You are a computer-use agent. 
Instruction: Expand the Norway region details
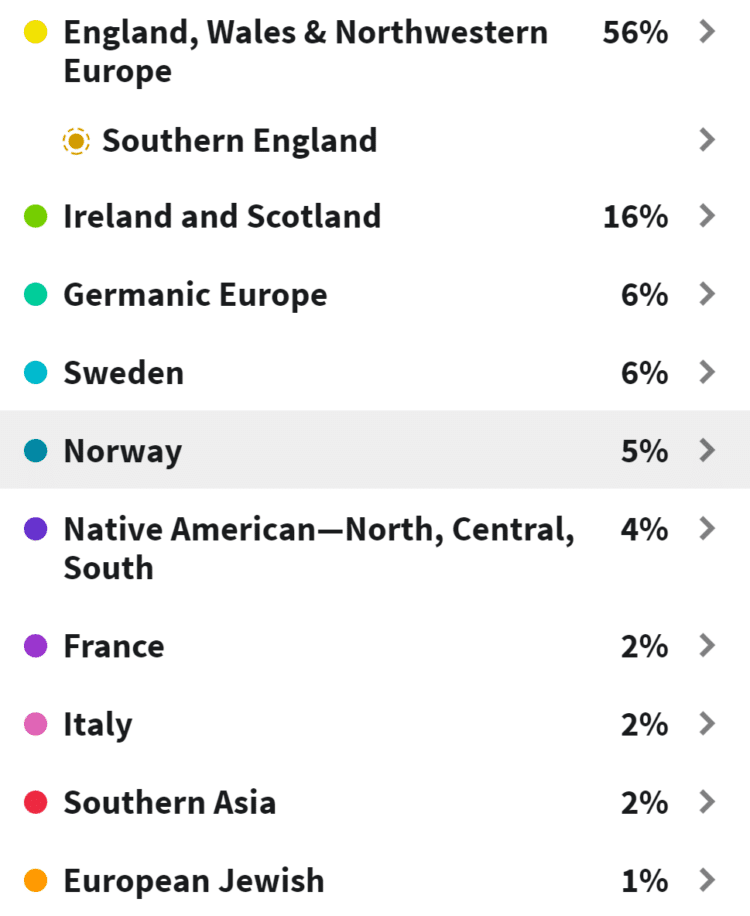point(708,450)
